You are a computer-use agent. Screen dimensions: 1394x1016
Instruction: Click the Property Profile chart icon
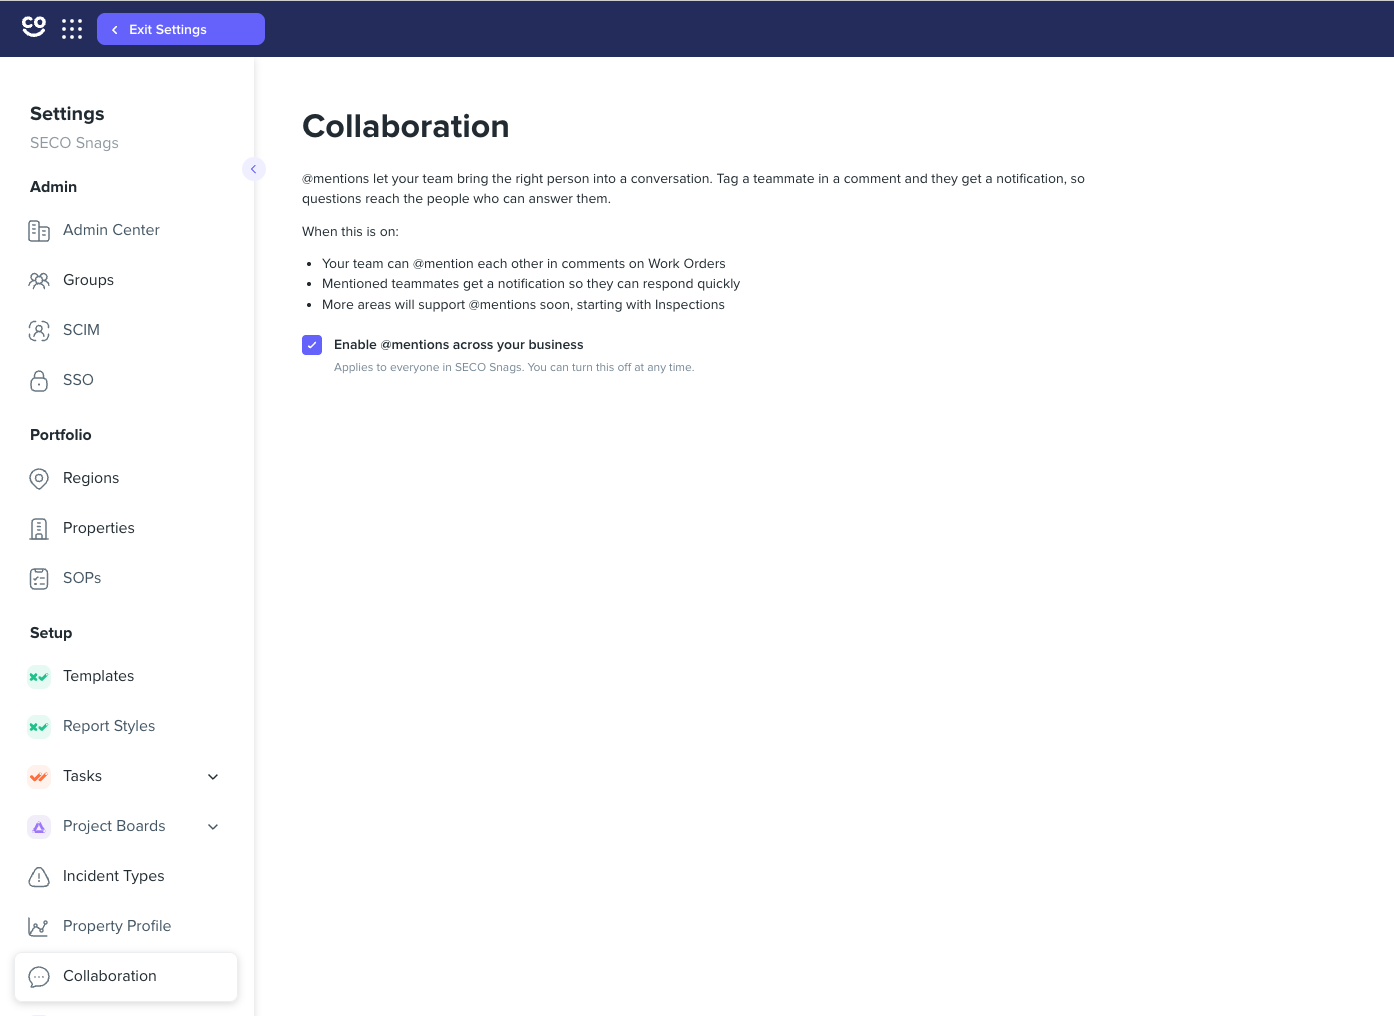point(39,927)
